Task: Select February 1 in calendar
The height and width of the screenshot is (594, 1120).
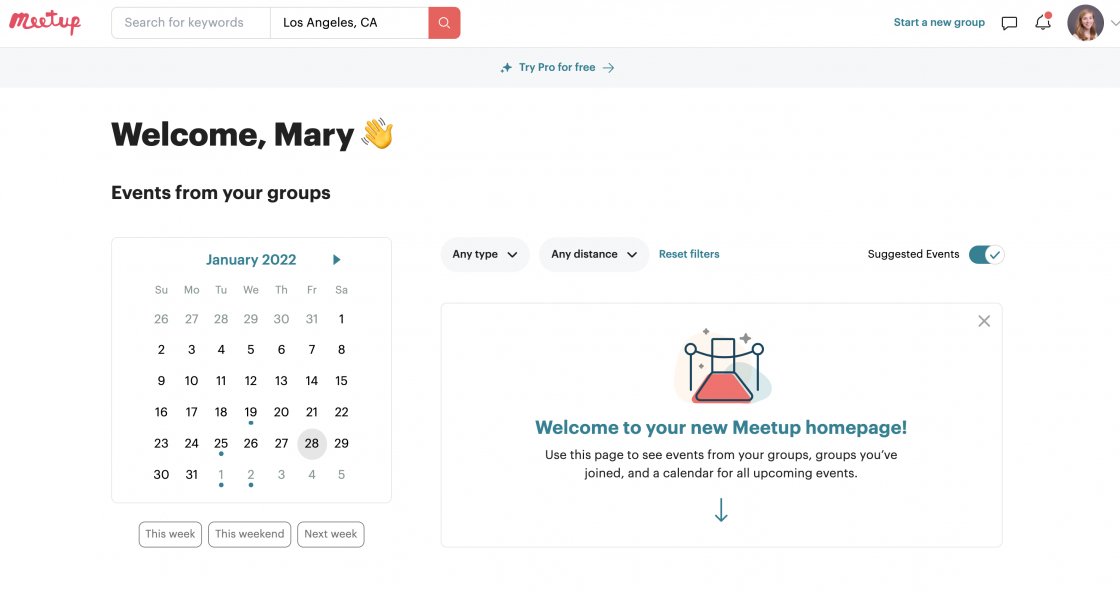Action: [x=221, y=475]
